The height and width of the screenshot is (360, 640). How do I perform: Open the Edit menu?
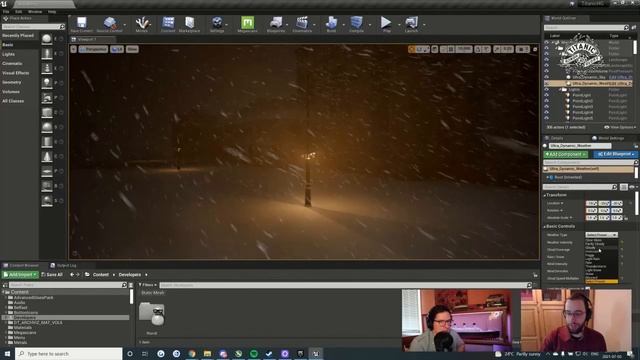tap(19, 12)
